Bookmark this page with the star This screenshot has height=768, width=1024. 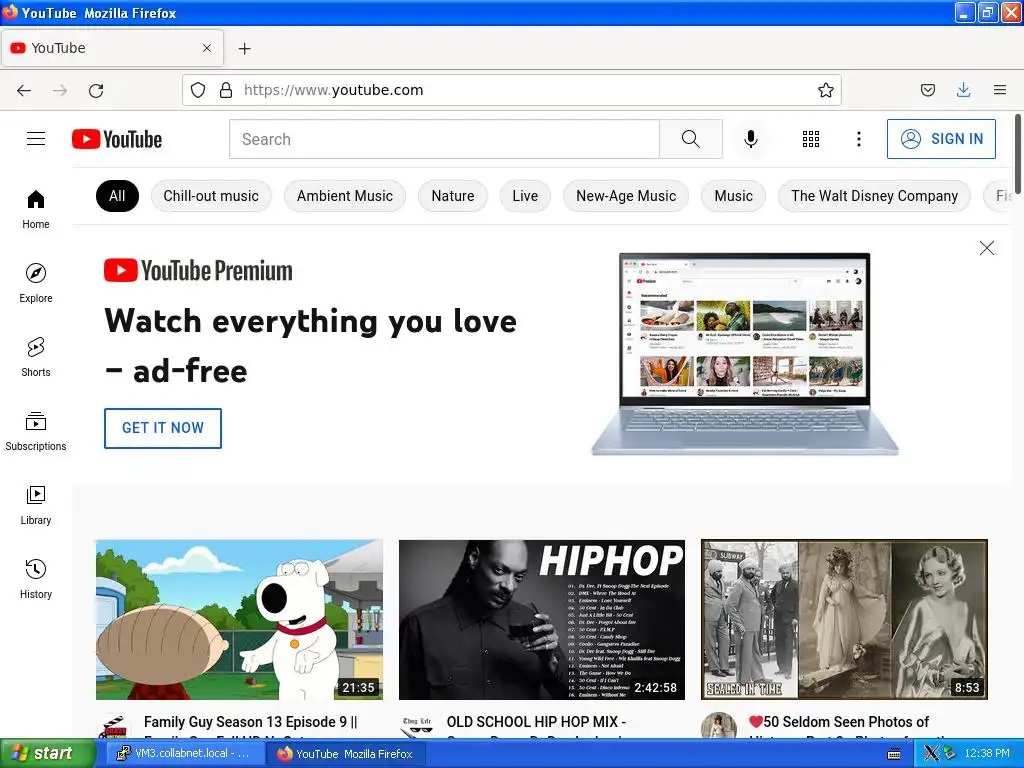coord(825,90)
